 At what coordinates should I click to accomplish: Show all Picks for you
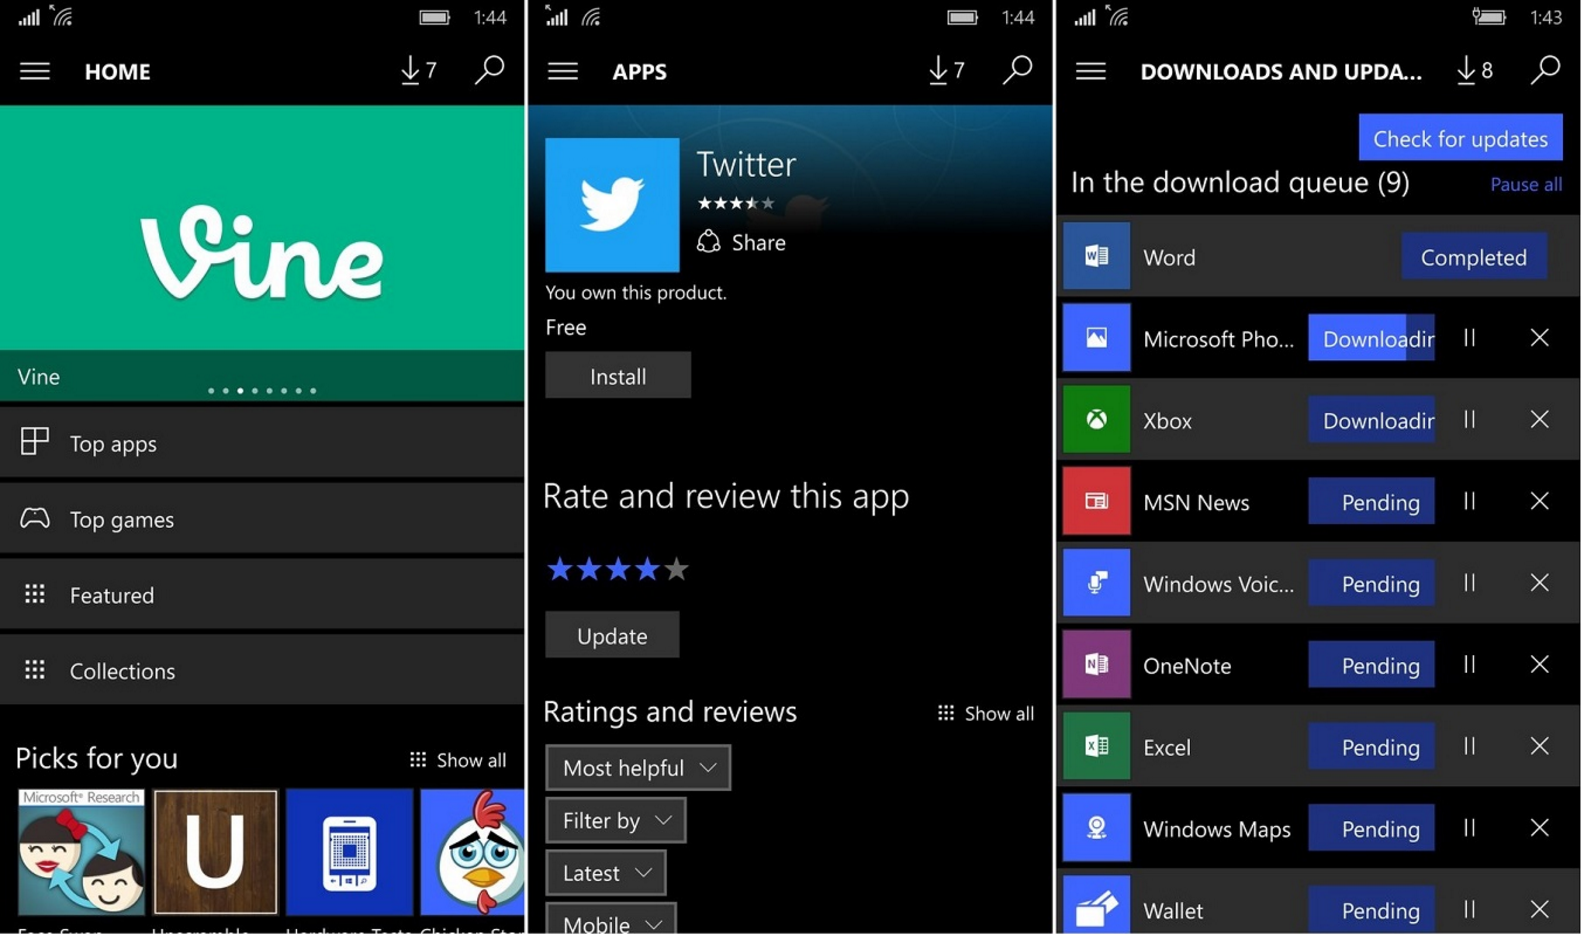coord(458,760)
